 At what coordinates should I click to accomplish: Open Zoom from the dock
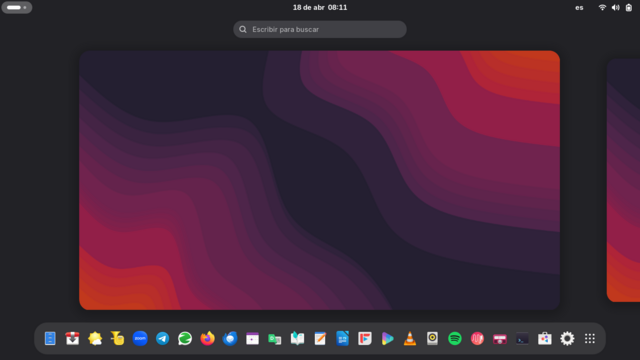click(140, 338)
